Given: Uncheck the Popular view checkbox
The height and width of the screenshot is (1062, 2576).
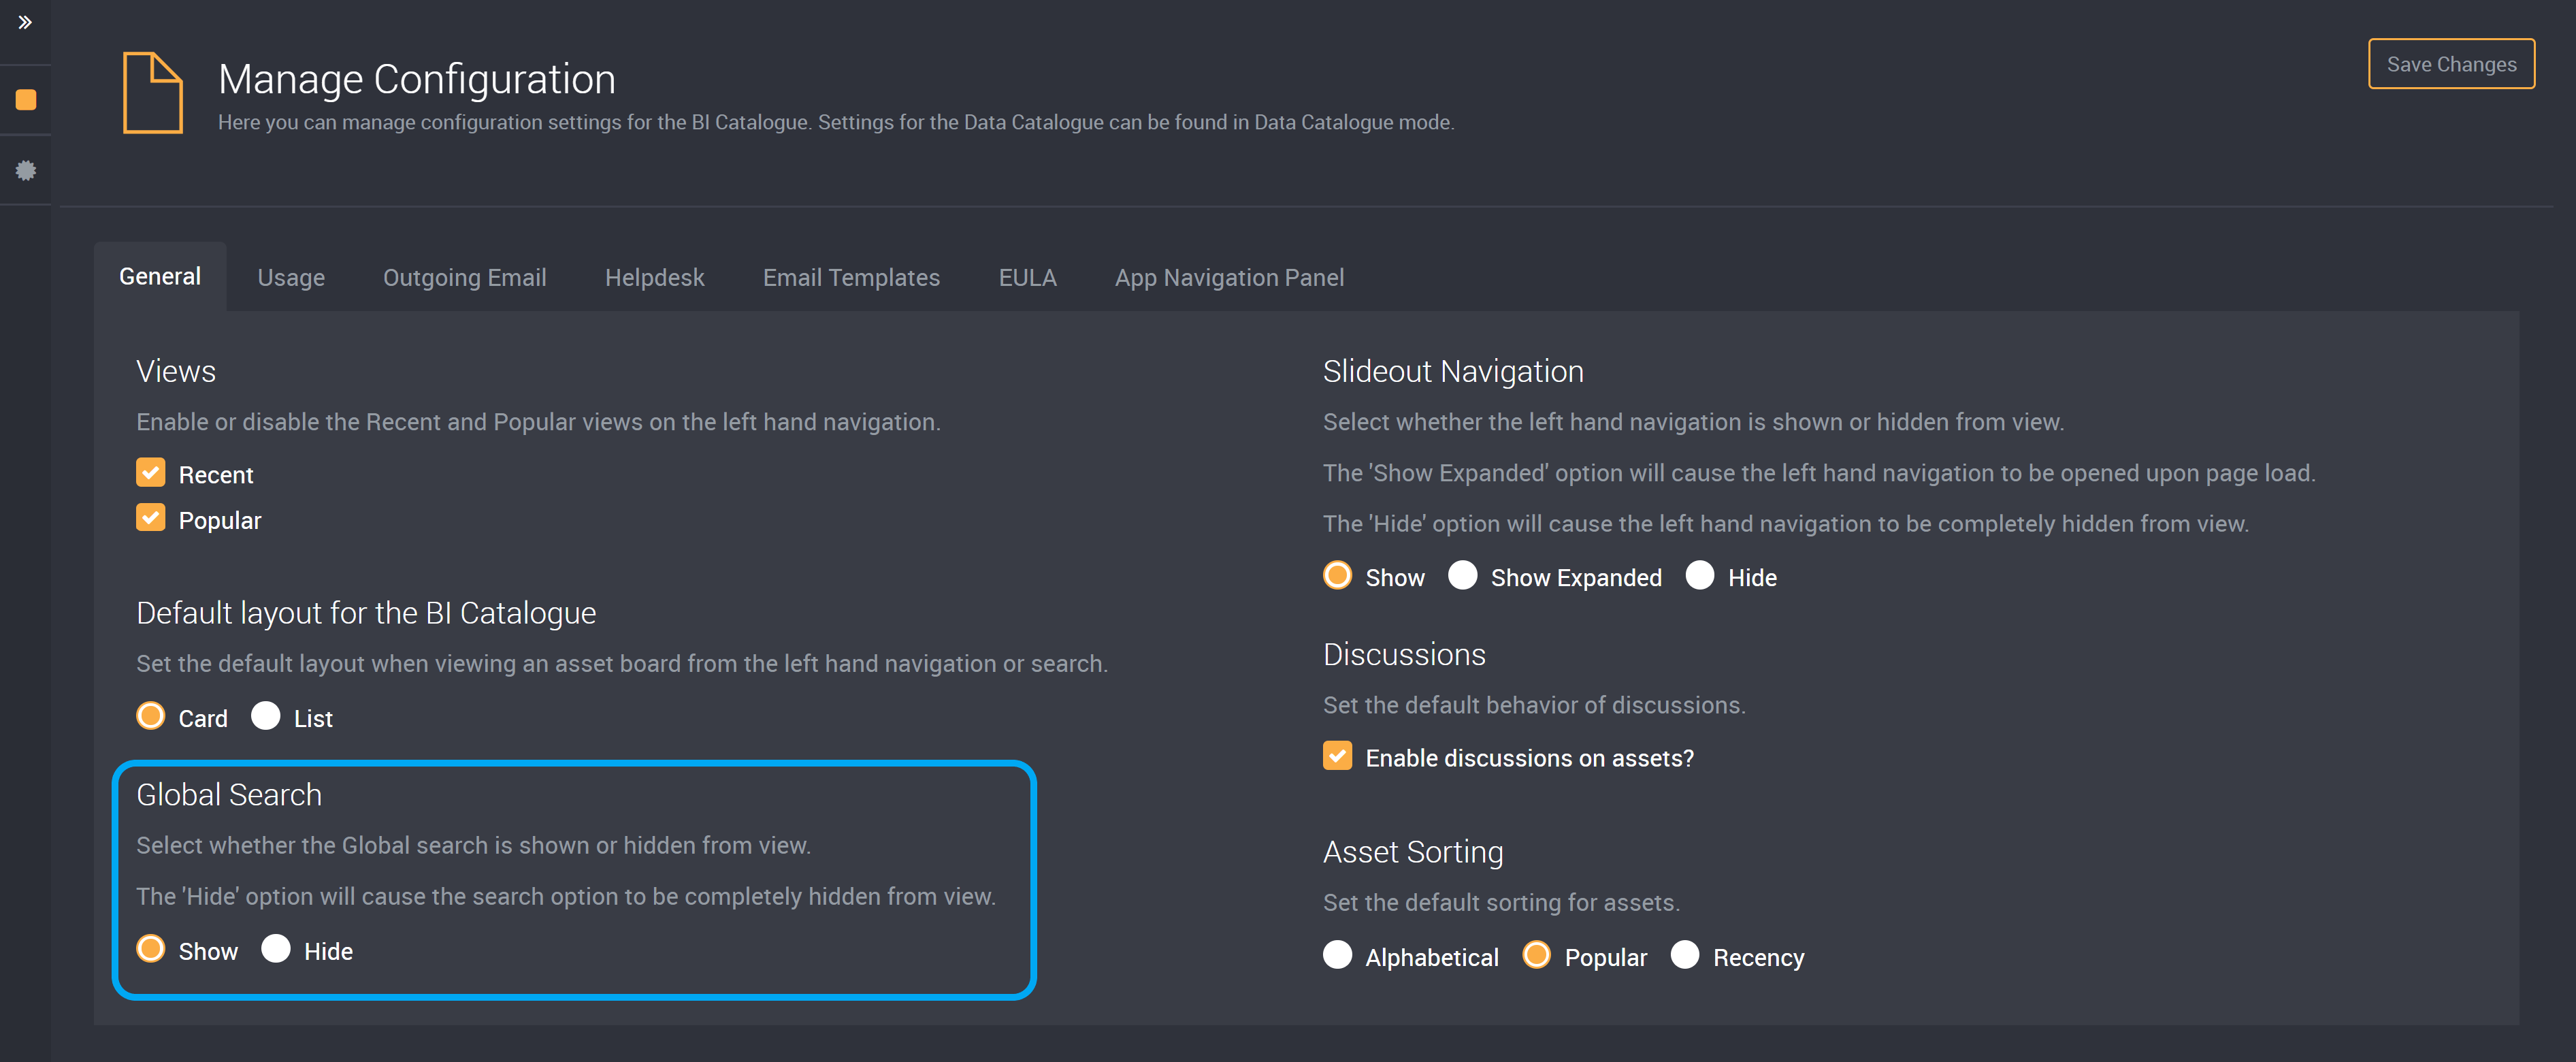Looking at the screenshot, I should click(151, 518).
